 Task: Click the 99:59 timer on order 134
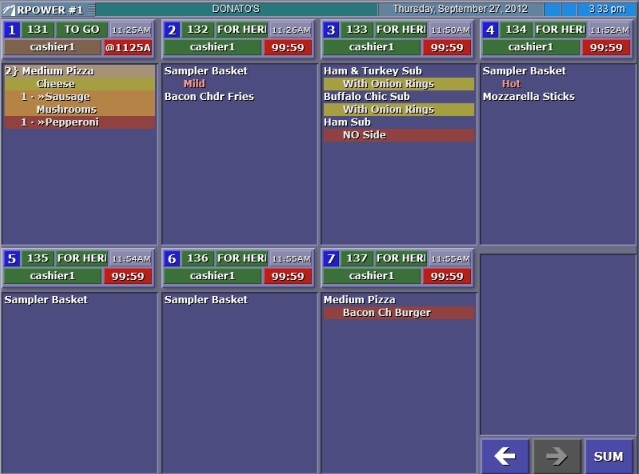[x=606, y=47]
